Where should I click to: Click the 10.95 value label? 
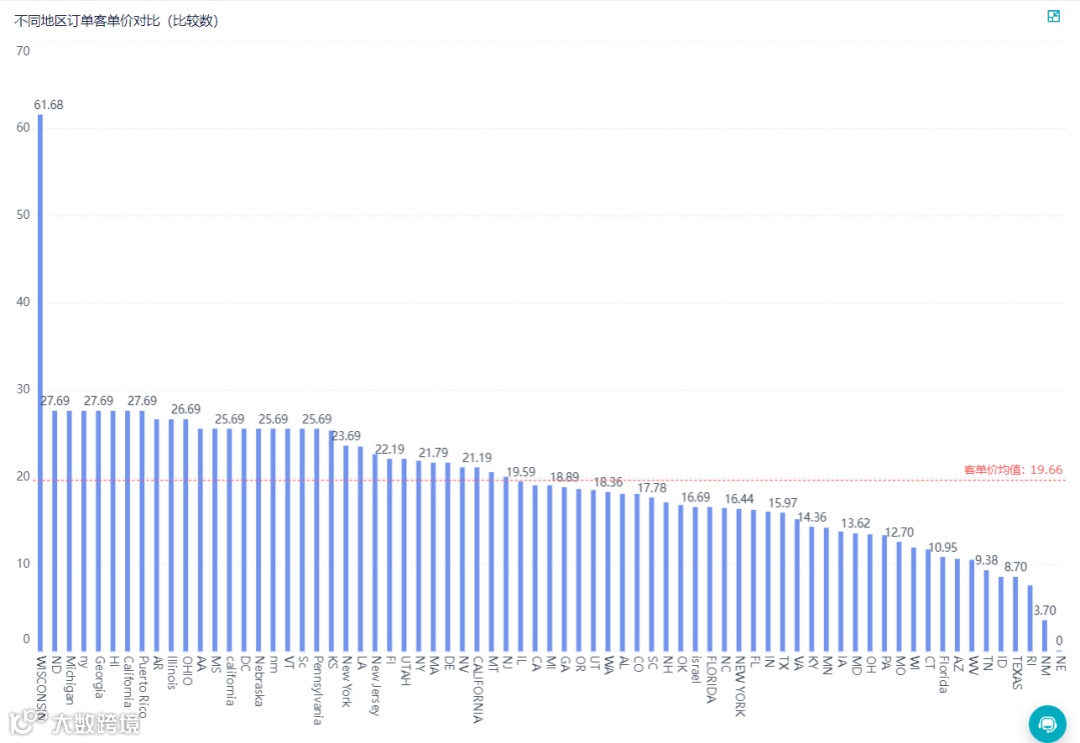point(943,547)
